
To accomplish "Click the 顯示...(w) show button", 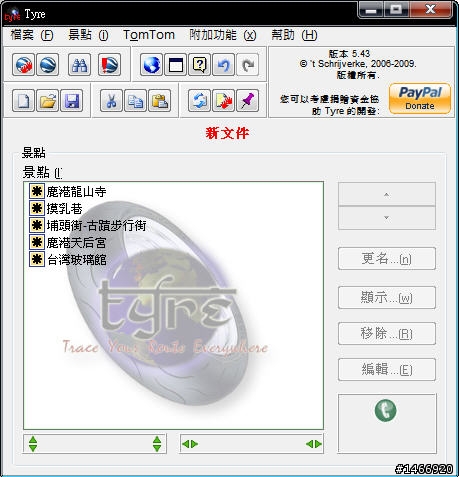I will [x=387, y=297].
